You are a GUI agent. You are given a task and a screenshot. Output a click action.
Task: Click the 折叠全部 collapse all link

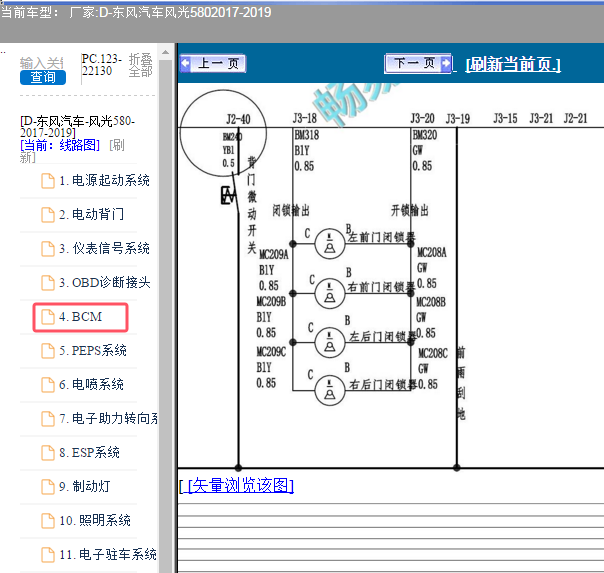141,65
